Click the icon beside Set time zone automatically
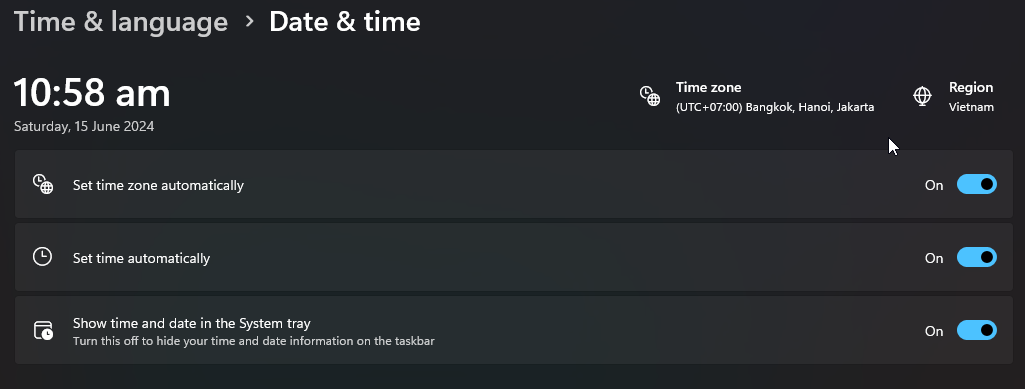1025x389 pixels. tap(43, 184)
